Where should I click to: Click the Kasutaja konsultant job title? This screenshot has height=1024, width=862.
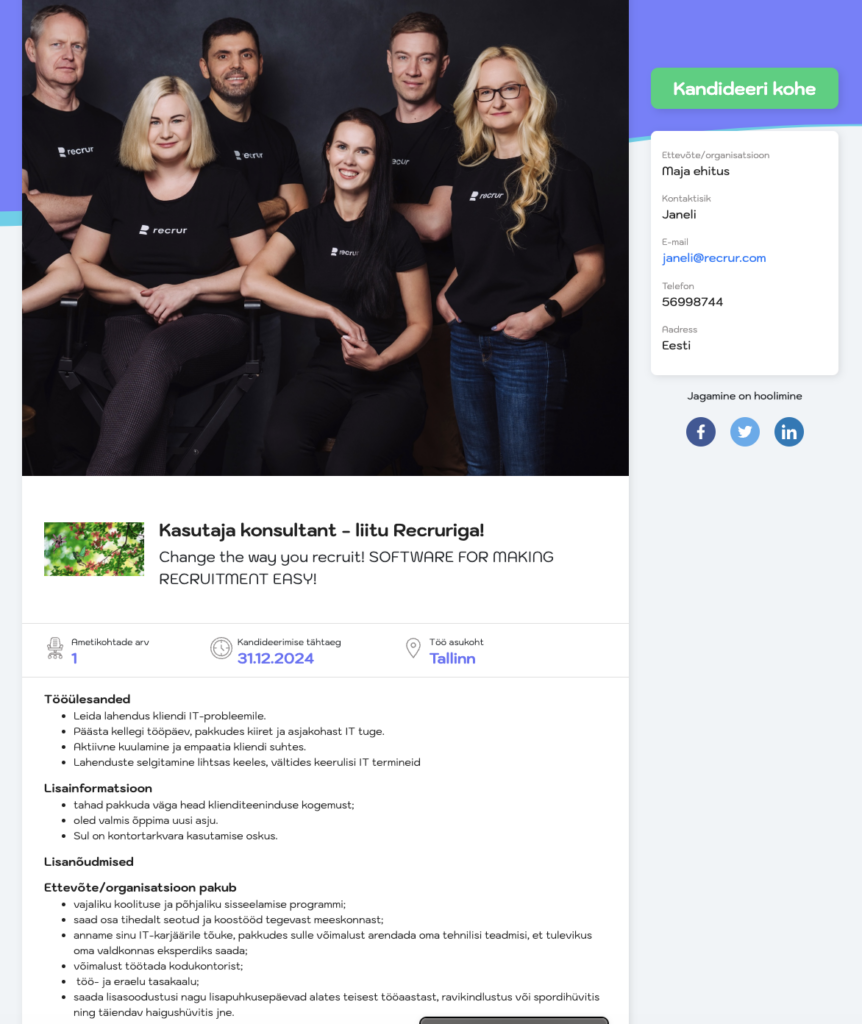coord(321,530)
